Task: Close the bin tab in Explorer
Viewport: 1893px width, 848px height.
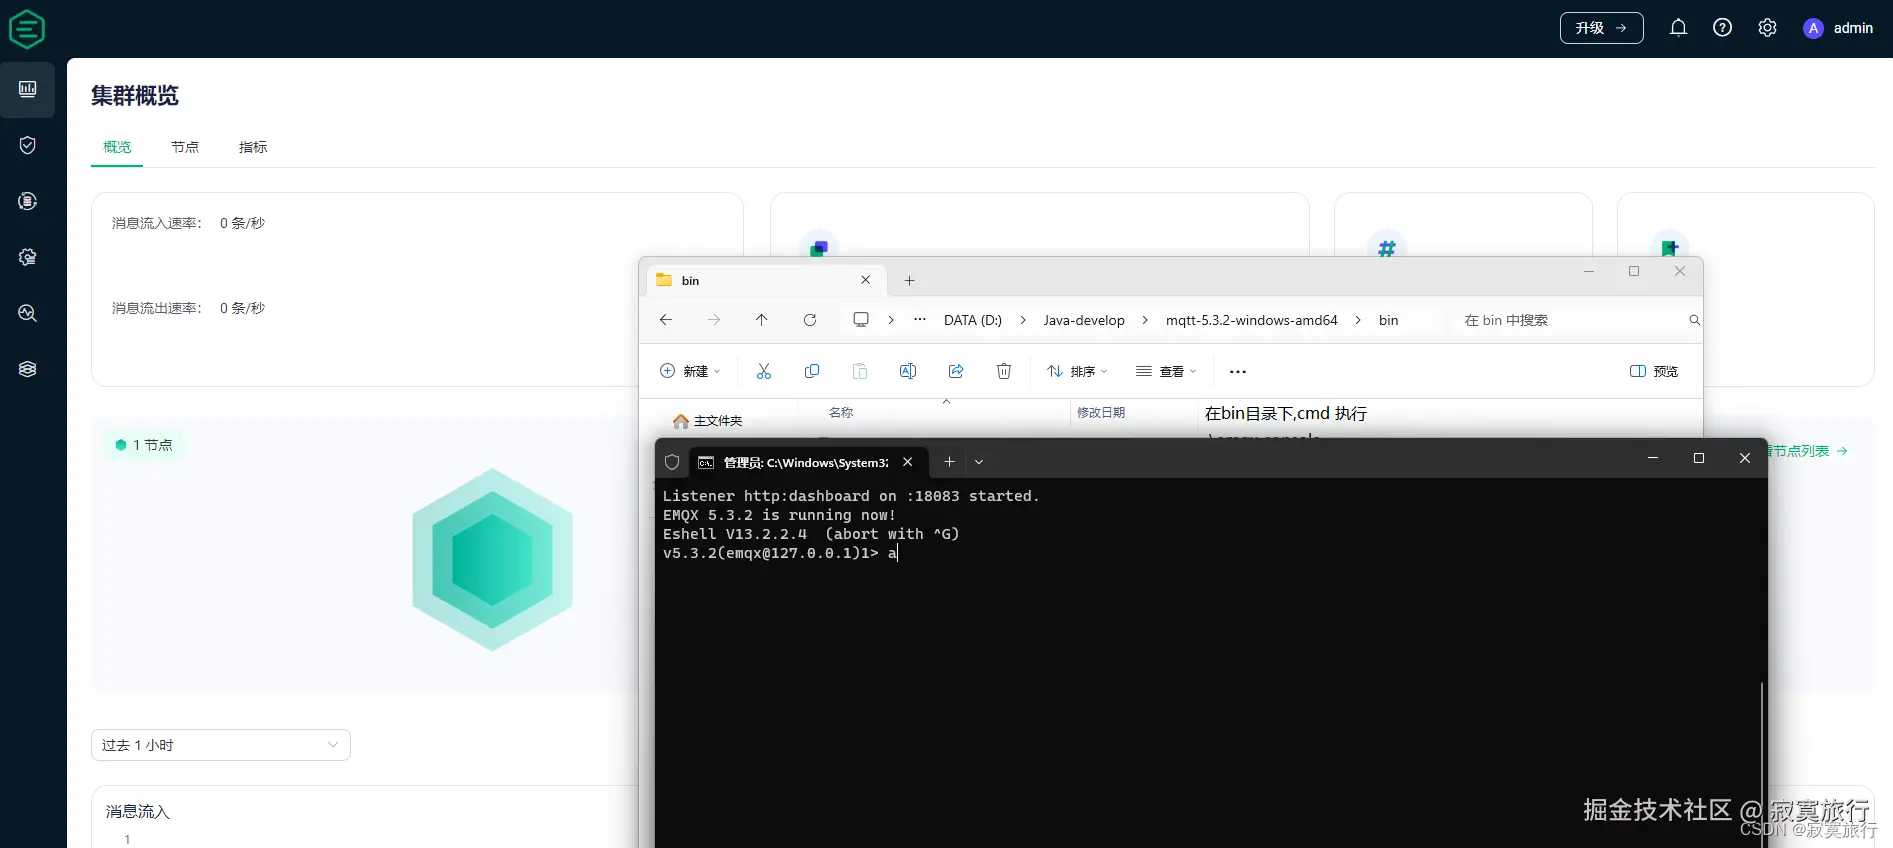Action: pos(866,280)
